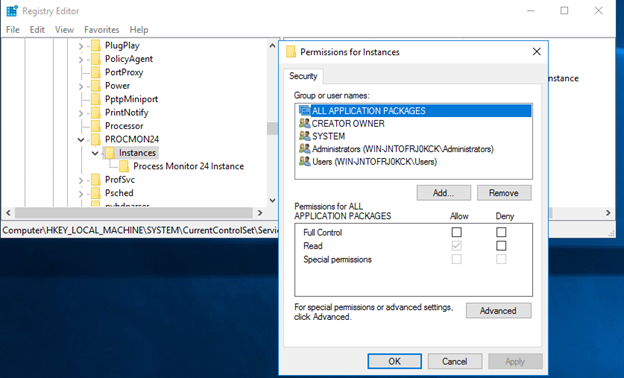Image resolution: width=624 pixels, height=378 pixels.
Task: Close the Permissions for Instances dialog
Action: point(536,52)
